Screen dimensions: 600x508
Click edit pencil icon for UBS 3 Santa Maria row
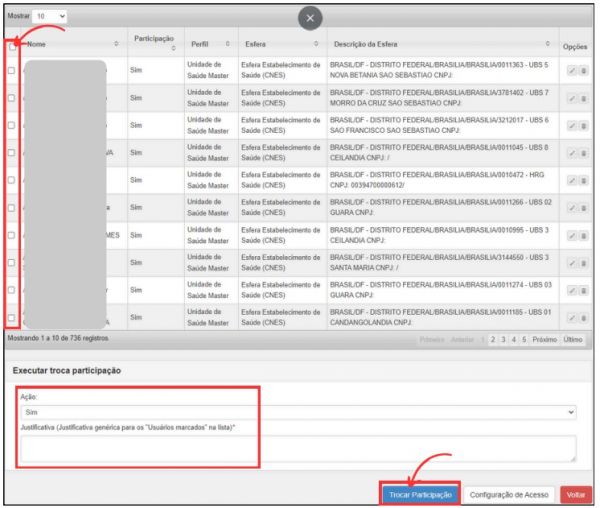coord(570,263)
